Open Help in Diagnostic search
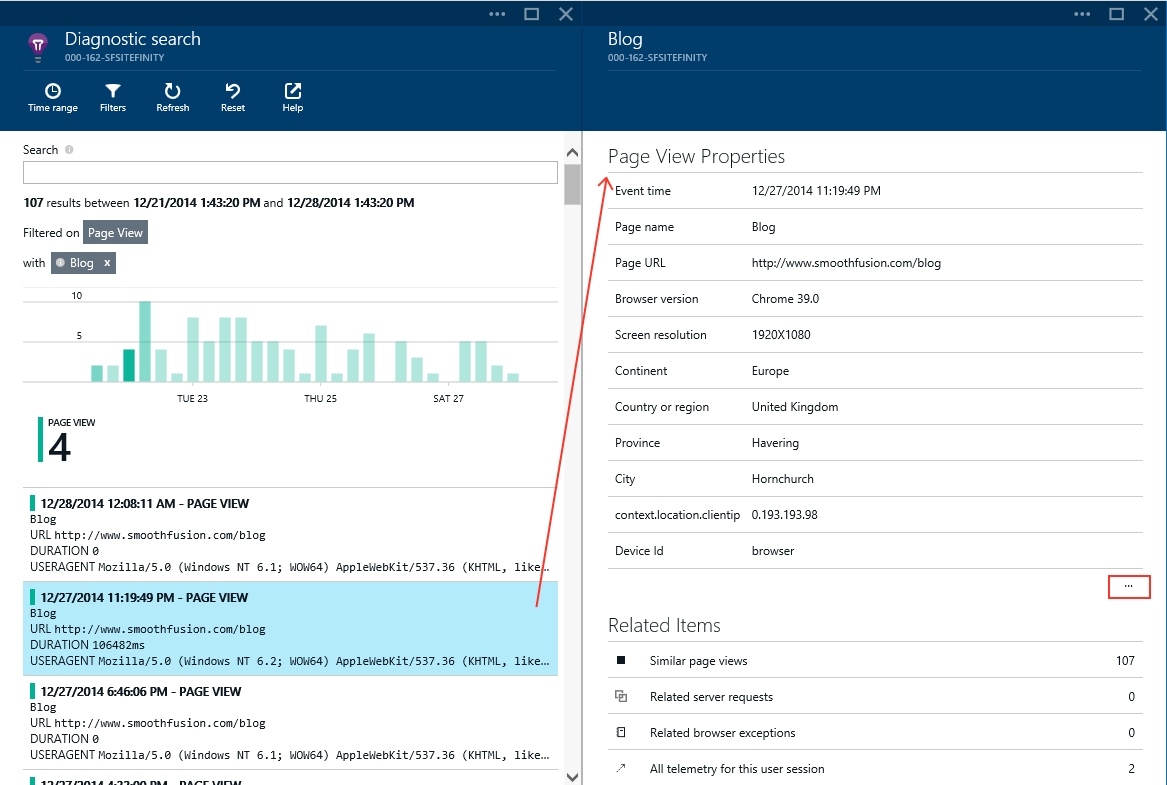This screenshot has height=785, width=1167. 292,97
